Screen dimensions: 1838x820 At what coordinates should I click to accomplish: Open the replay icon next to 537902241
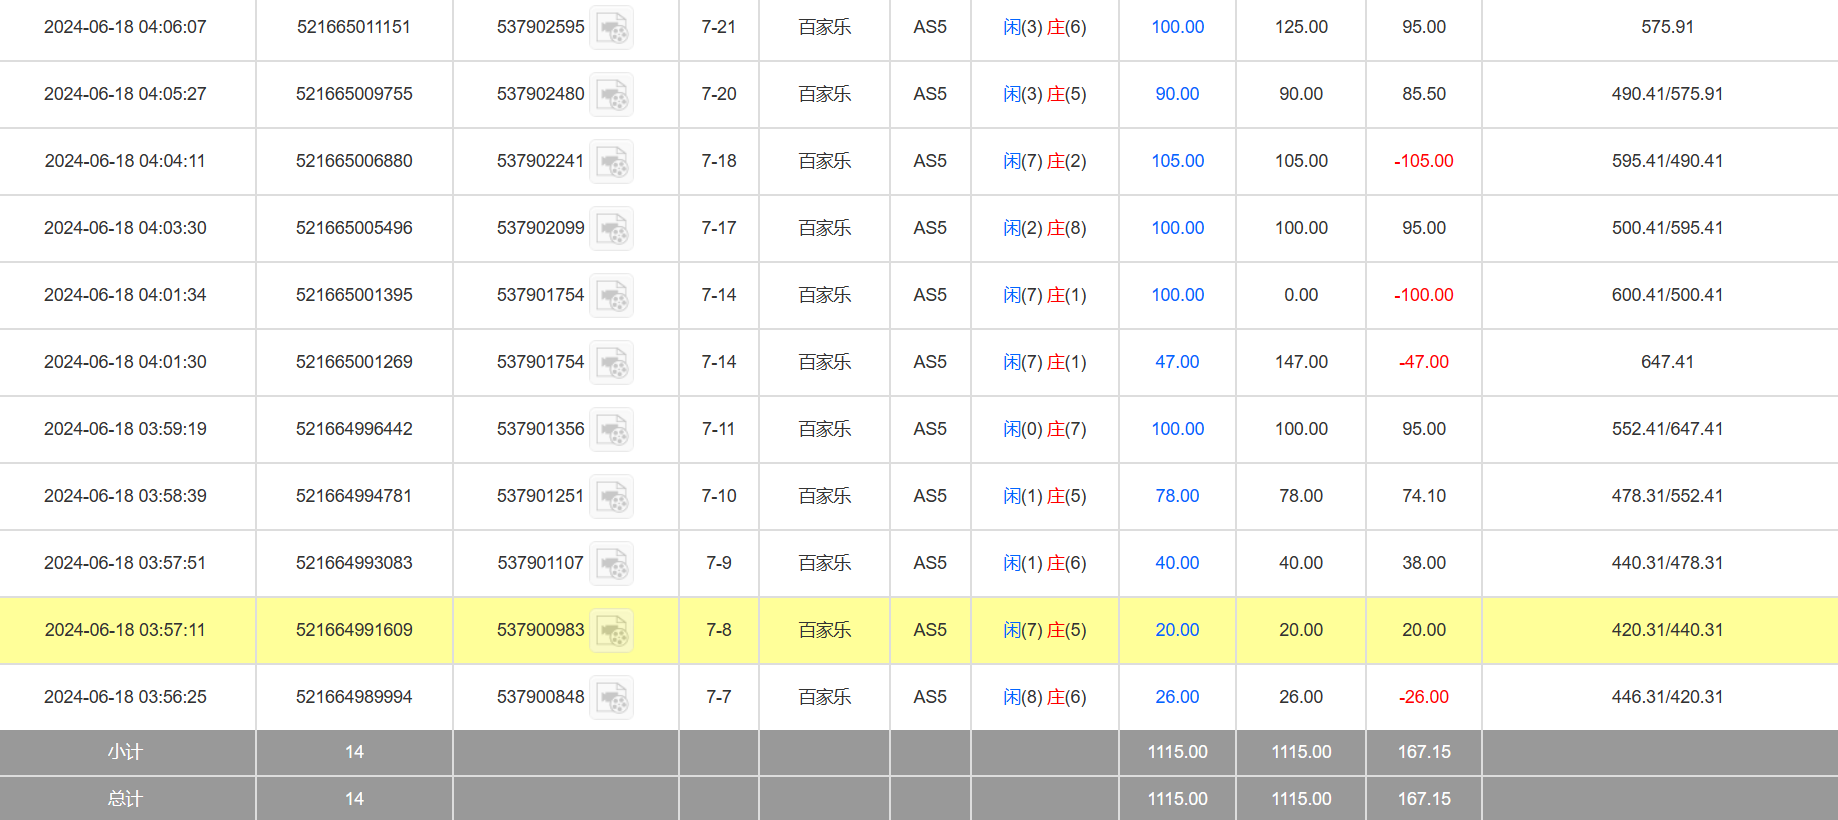[611, 162]
